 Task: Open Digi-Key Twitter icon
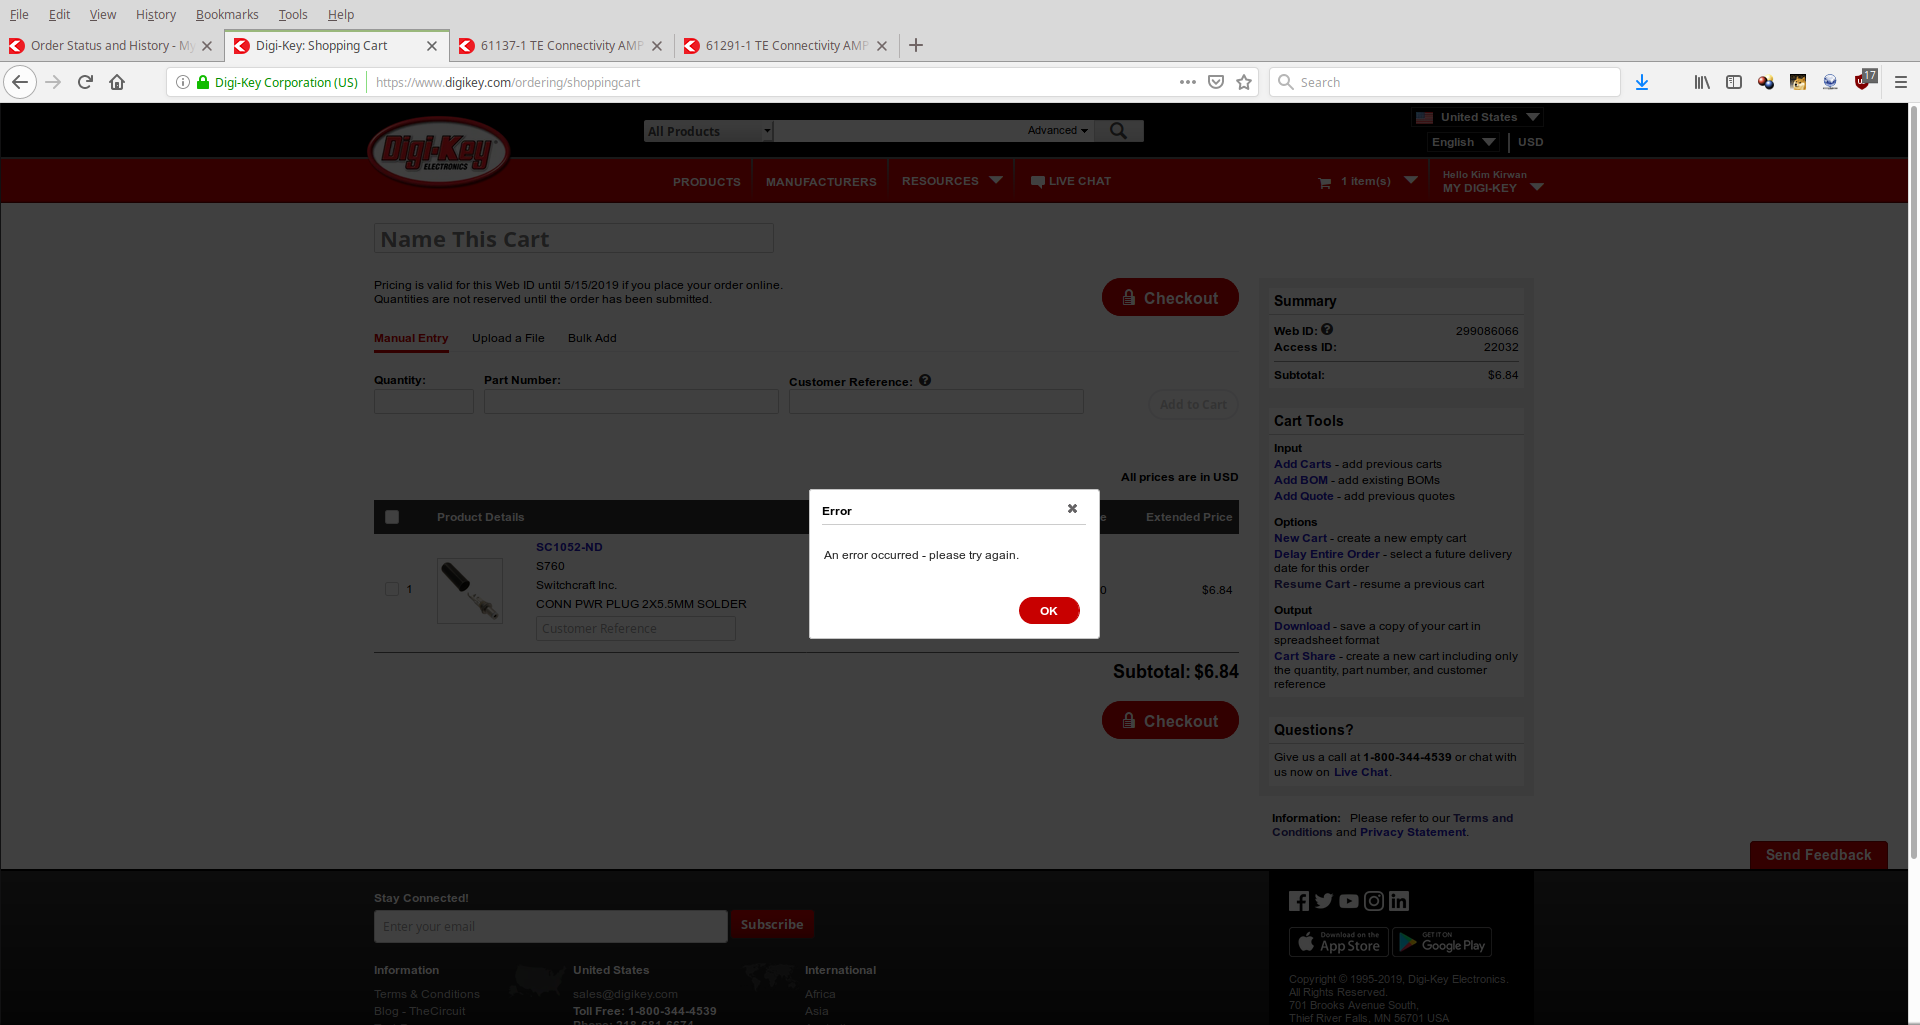(1324, 901)
